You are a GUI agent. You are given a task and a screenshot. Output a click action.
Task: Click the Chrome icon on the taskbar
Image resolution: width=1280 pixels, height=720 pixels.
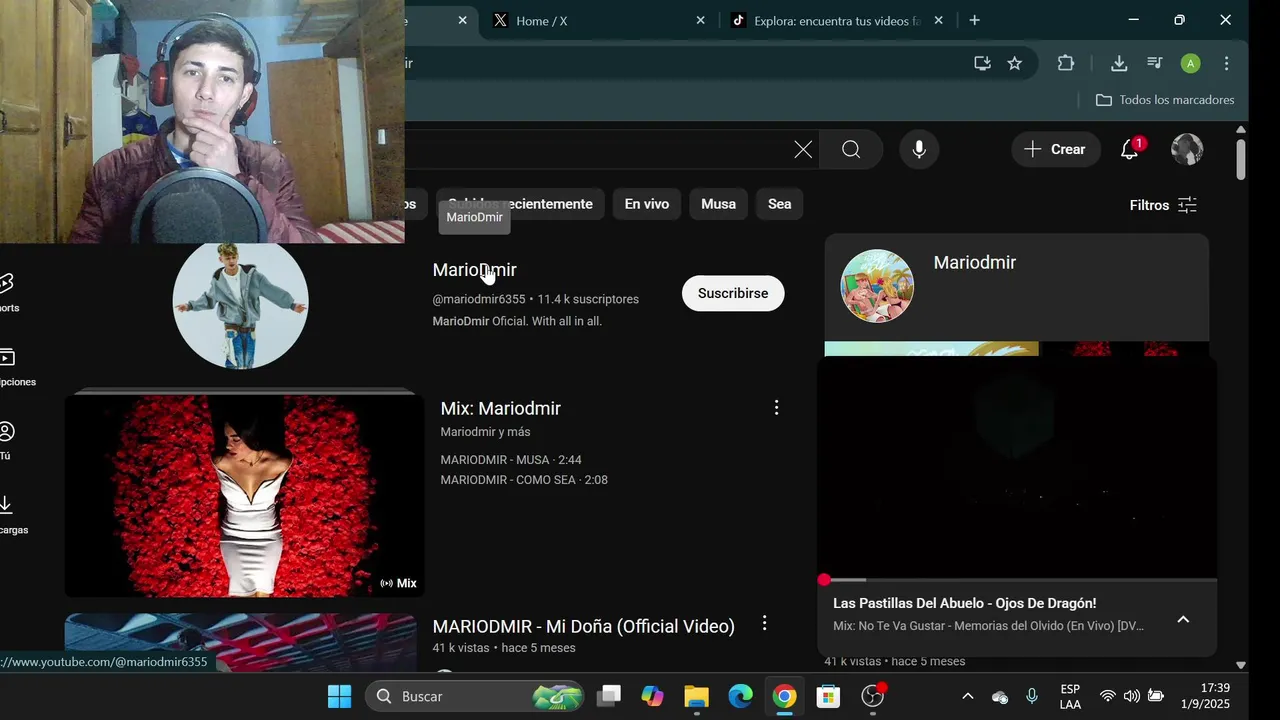click(785, 696)
